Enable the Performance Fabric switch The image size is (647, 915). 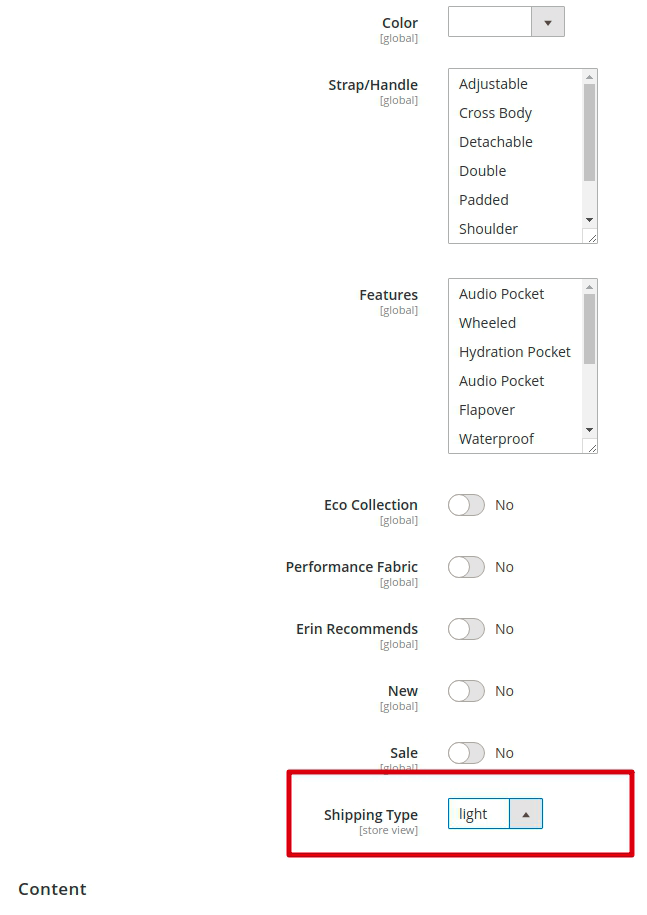[466, 567]
